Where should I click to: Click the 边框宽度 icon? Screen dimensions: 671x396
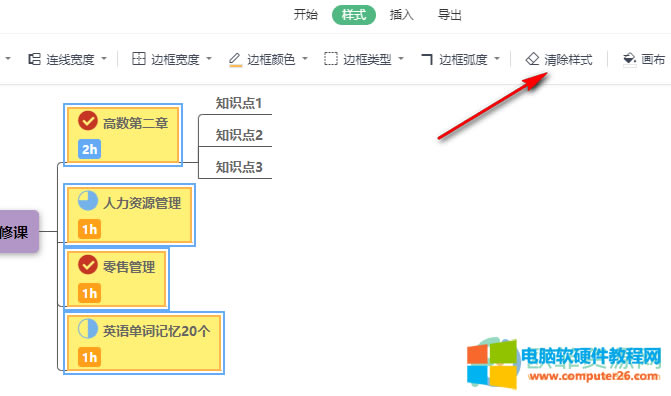click(x=139, y=59)
